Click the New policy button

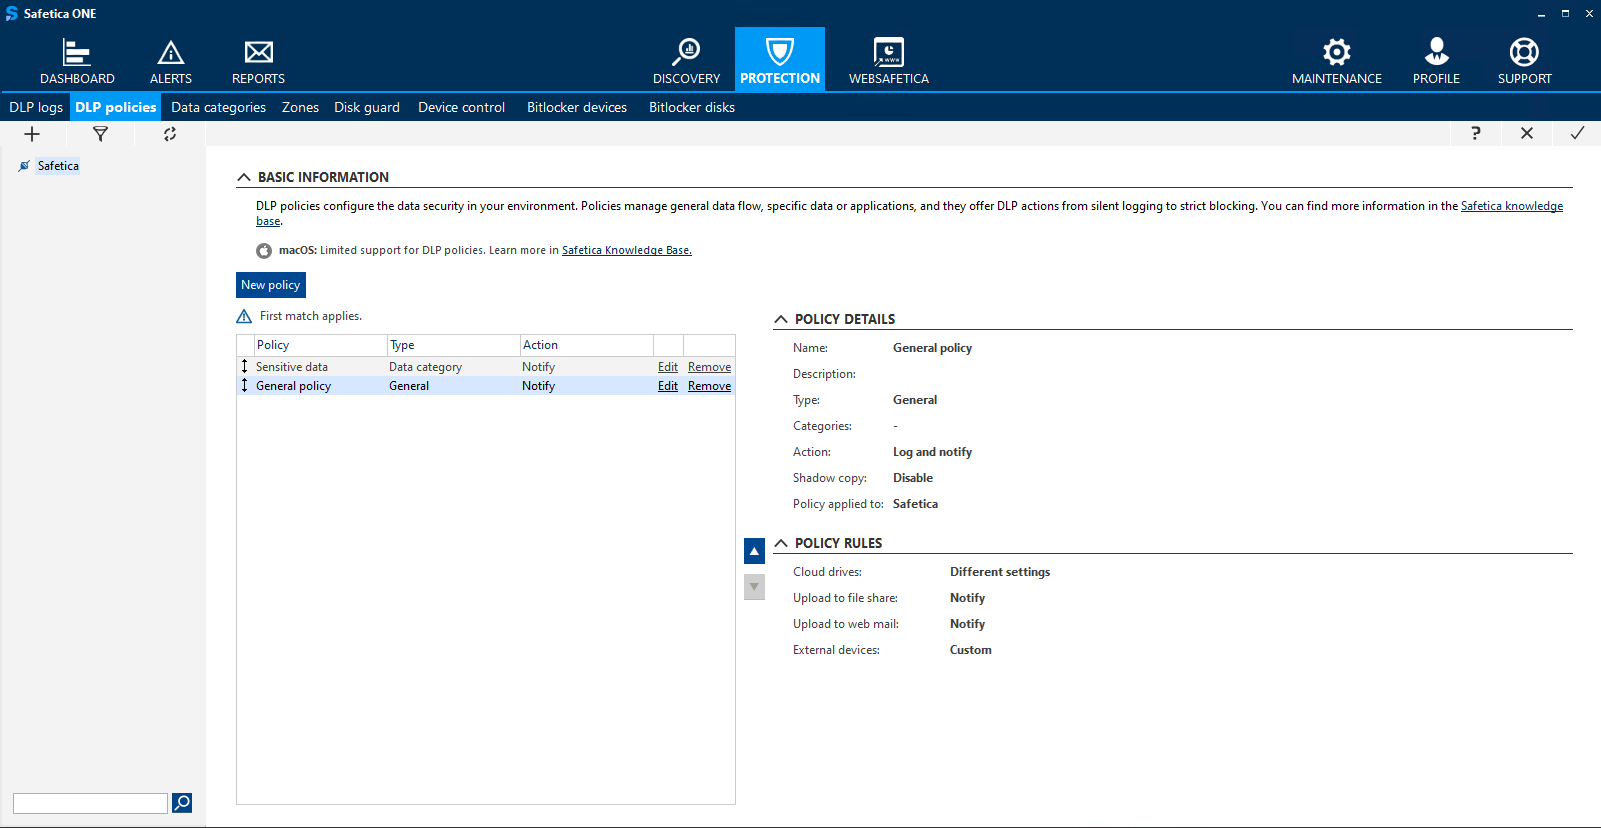click(x=271, y=285)
